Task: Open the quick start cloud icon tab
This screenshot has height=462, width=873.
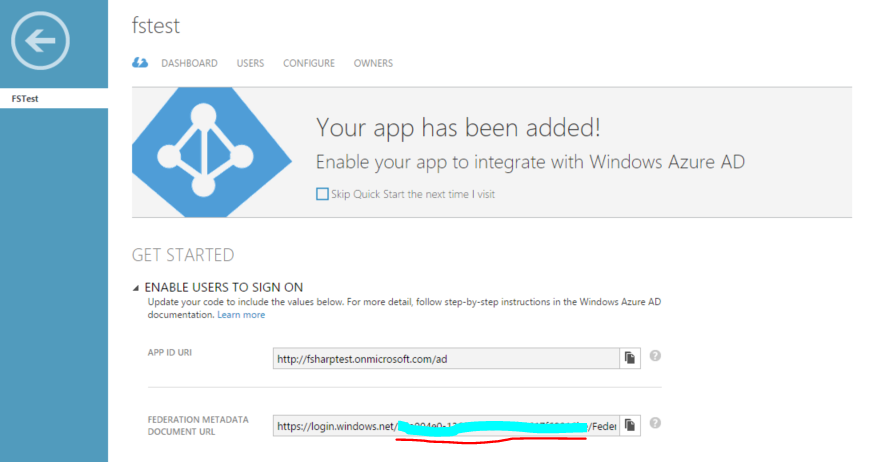Action: pos(140,63)
